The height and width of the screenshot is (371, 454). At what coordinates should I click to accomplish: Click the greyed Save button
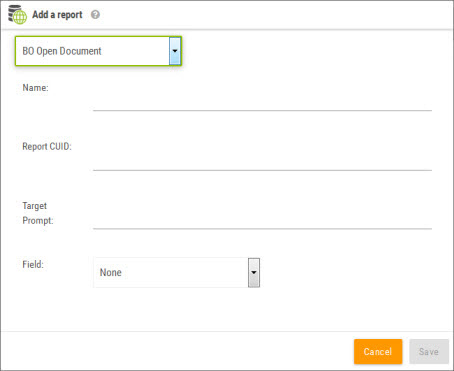pos(429,352)
